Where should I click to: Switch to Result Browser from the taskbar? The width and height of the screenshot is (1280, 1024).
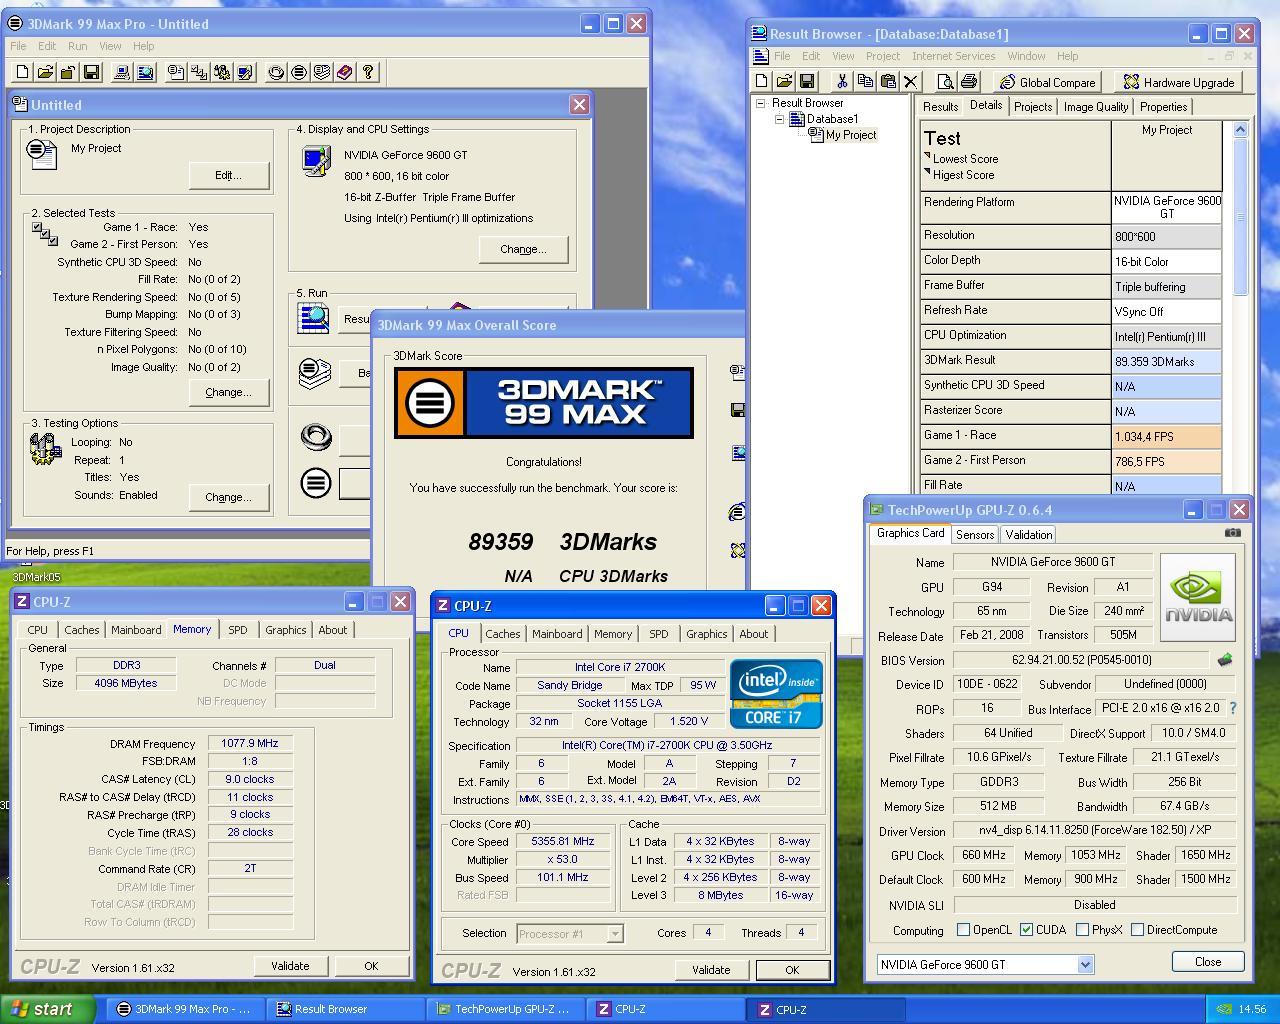(x=344, y=1009)
